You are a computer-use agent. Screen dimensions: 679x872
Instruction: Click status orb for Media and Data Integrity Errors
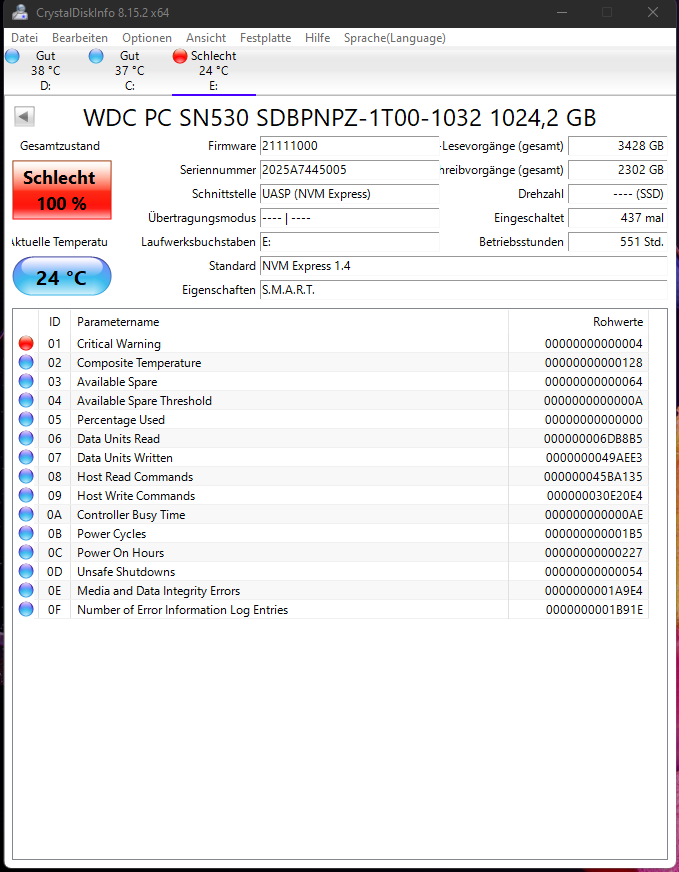[26, 590]
